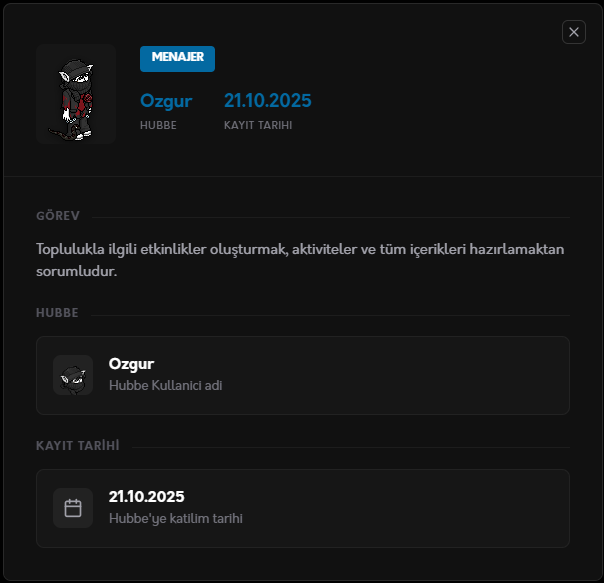Click the HUBBE label under username
The height and width of the screenshot is (583, 604).
[158, 125]
